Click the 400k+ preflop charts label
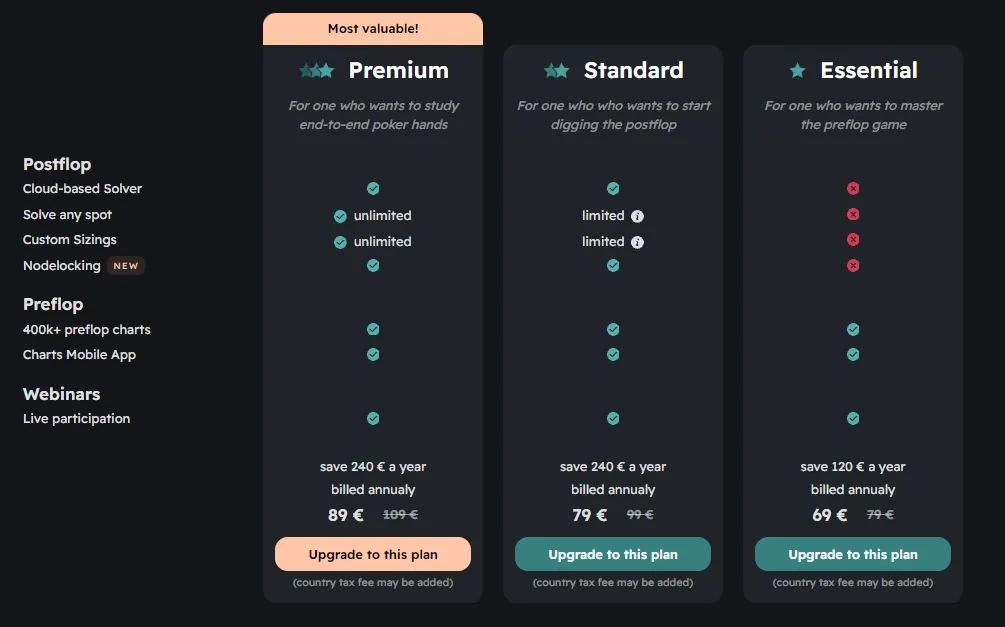Viewport: 1005px width, 627px height. [x=87, y=330]
